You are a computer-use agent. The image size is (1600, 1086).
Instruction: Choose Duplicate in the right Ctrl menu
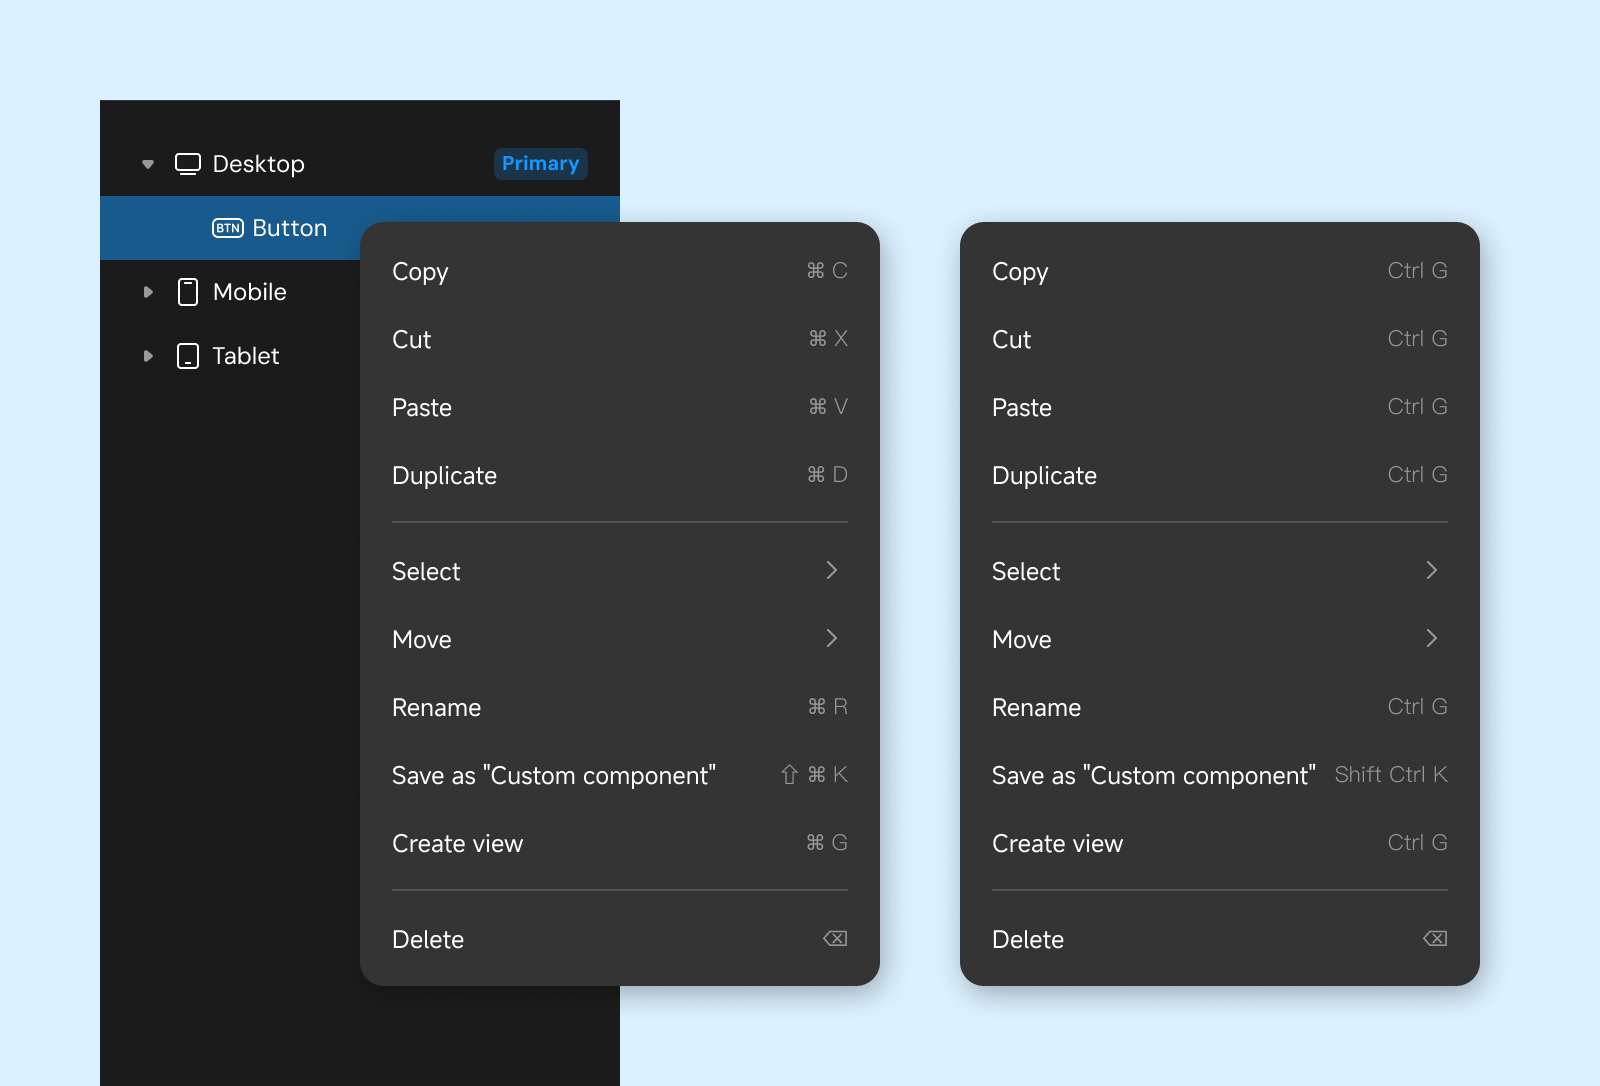(1220, 476)
